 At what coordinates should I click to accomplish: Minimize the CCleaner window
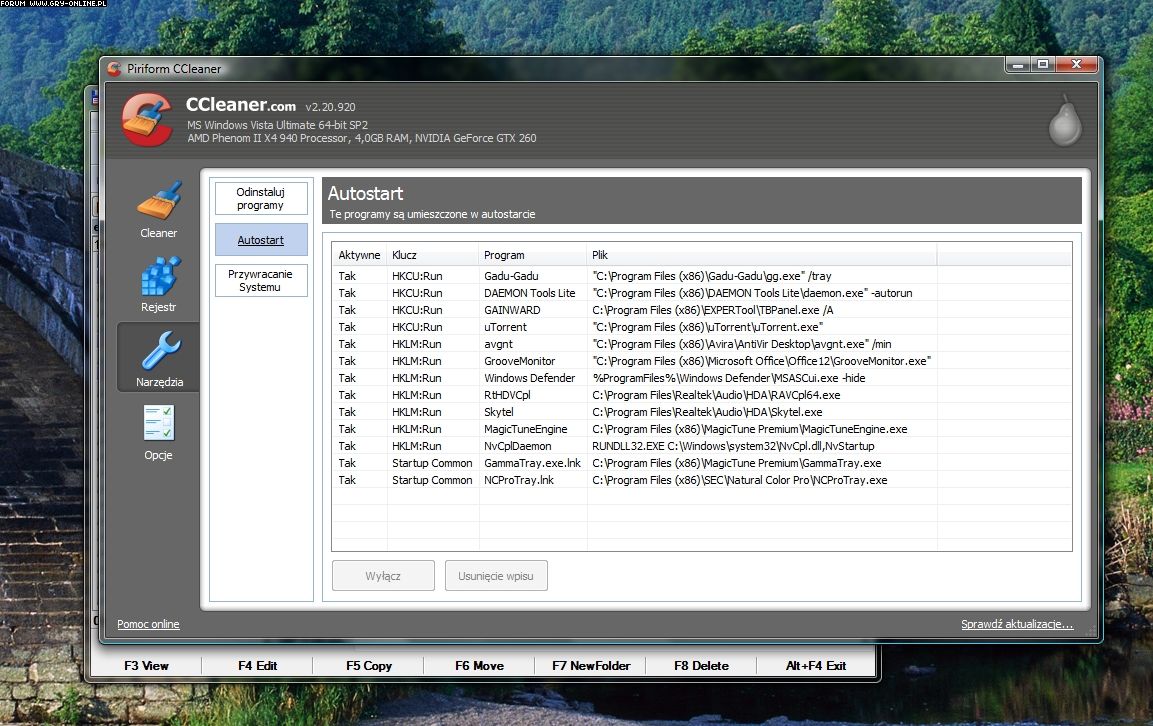(1018, 65)
